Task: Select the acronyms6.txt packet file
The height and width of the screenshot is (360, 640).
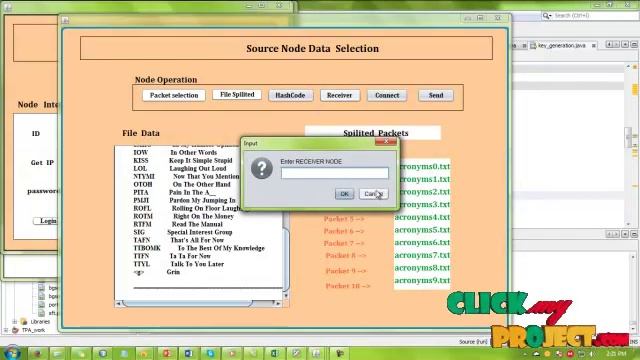Action: [422, 242]
